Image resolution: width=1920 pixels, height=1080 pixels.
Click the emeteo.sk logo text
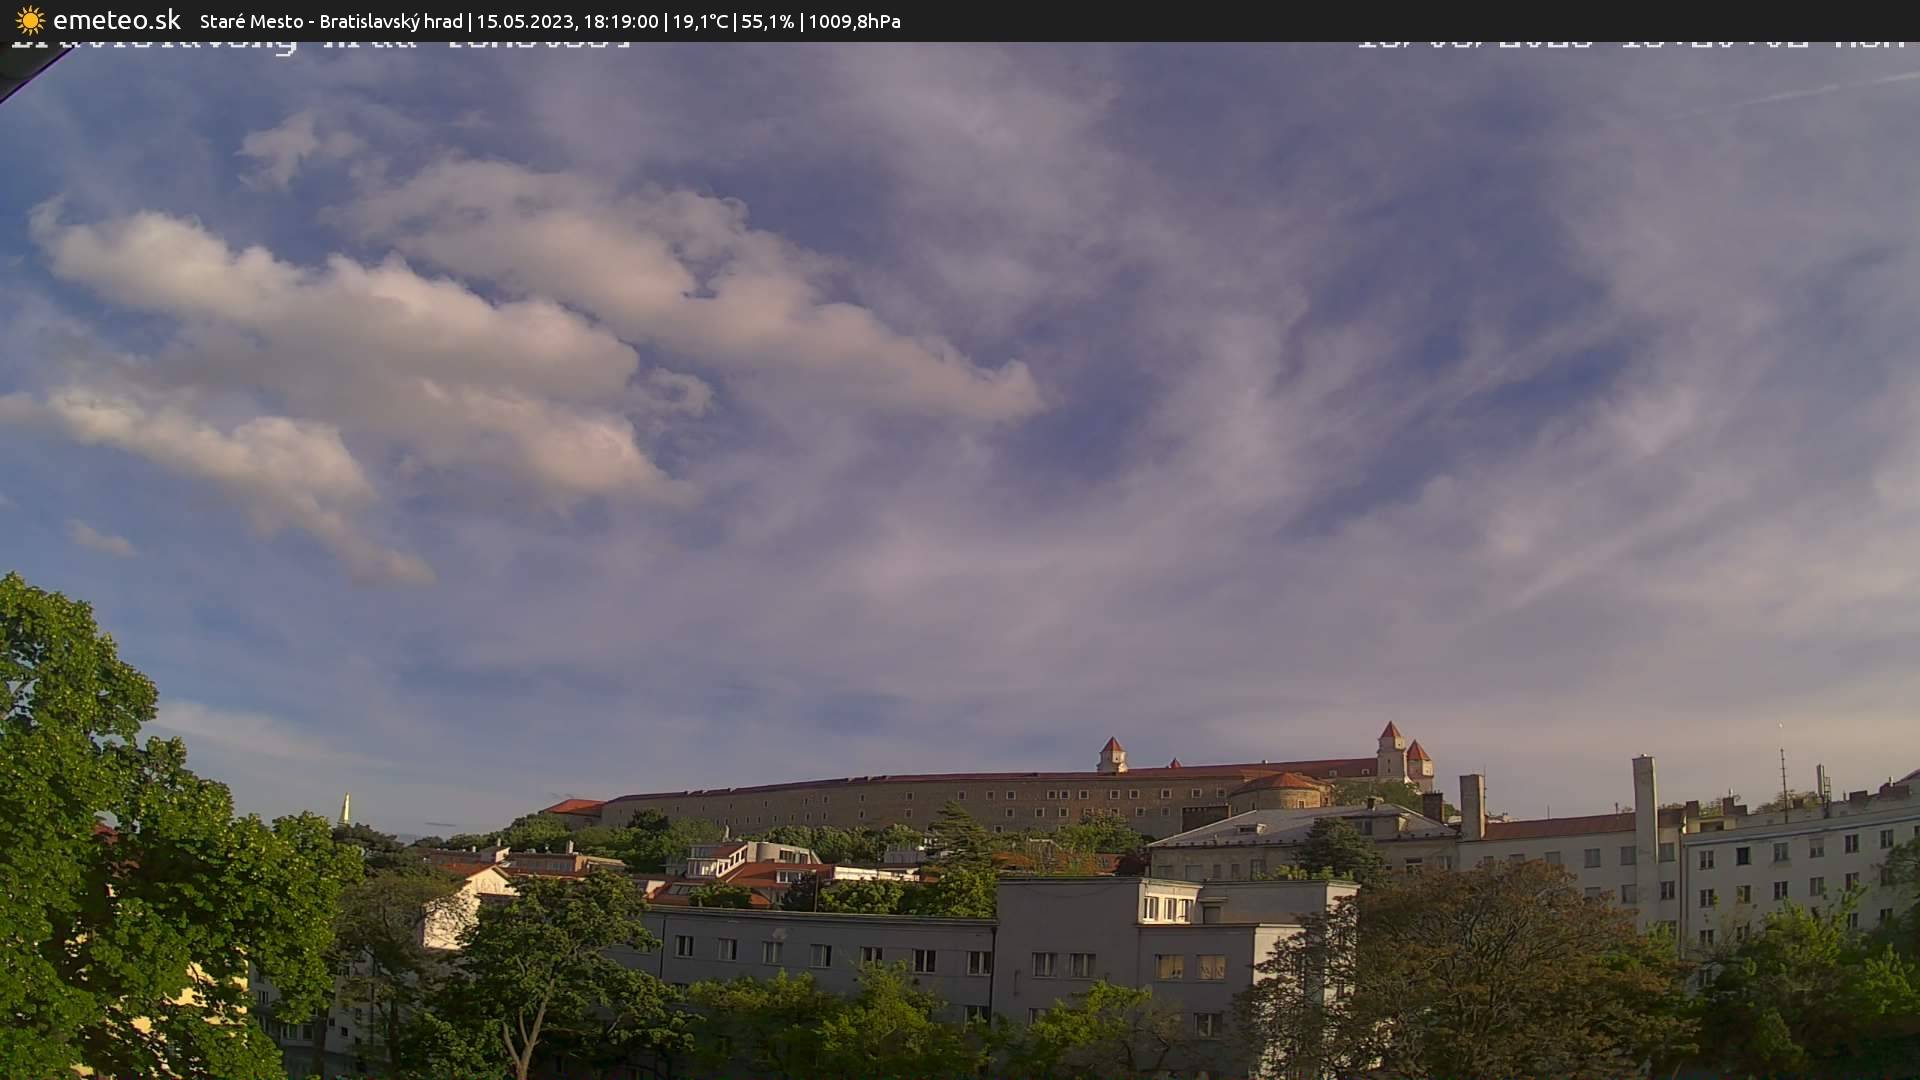coord(116,20)
